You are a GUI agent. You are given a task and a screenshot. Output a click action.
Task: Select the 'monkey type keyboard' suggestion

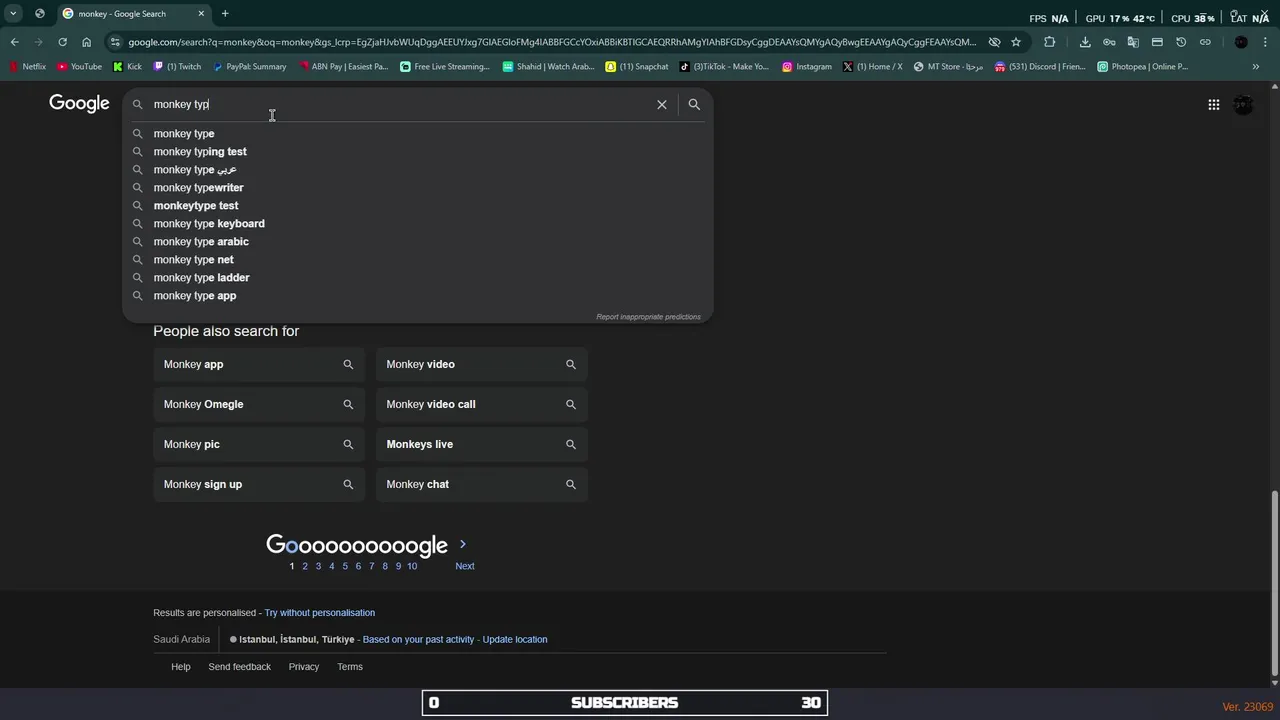(x=417, y=223)
